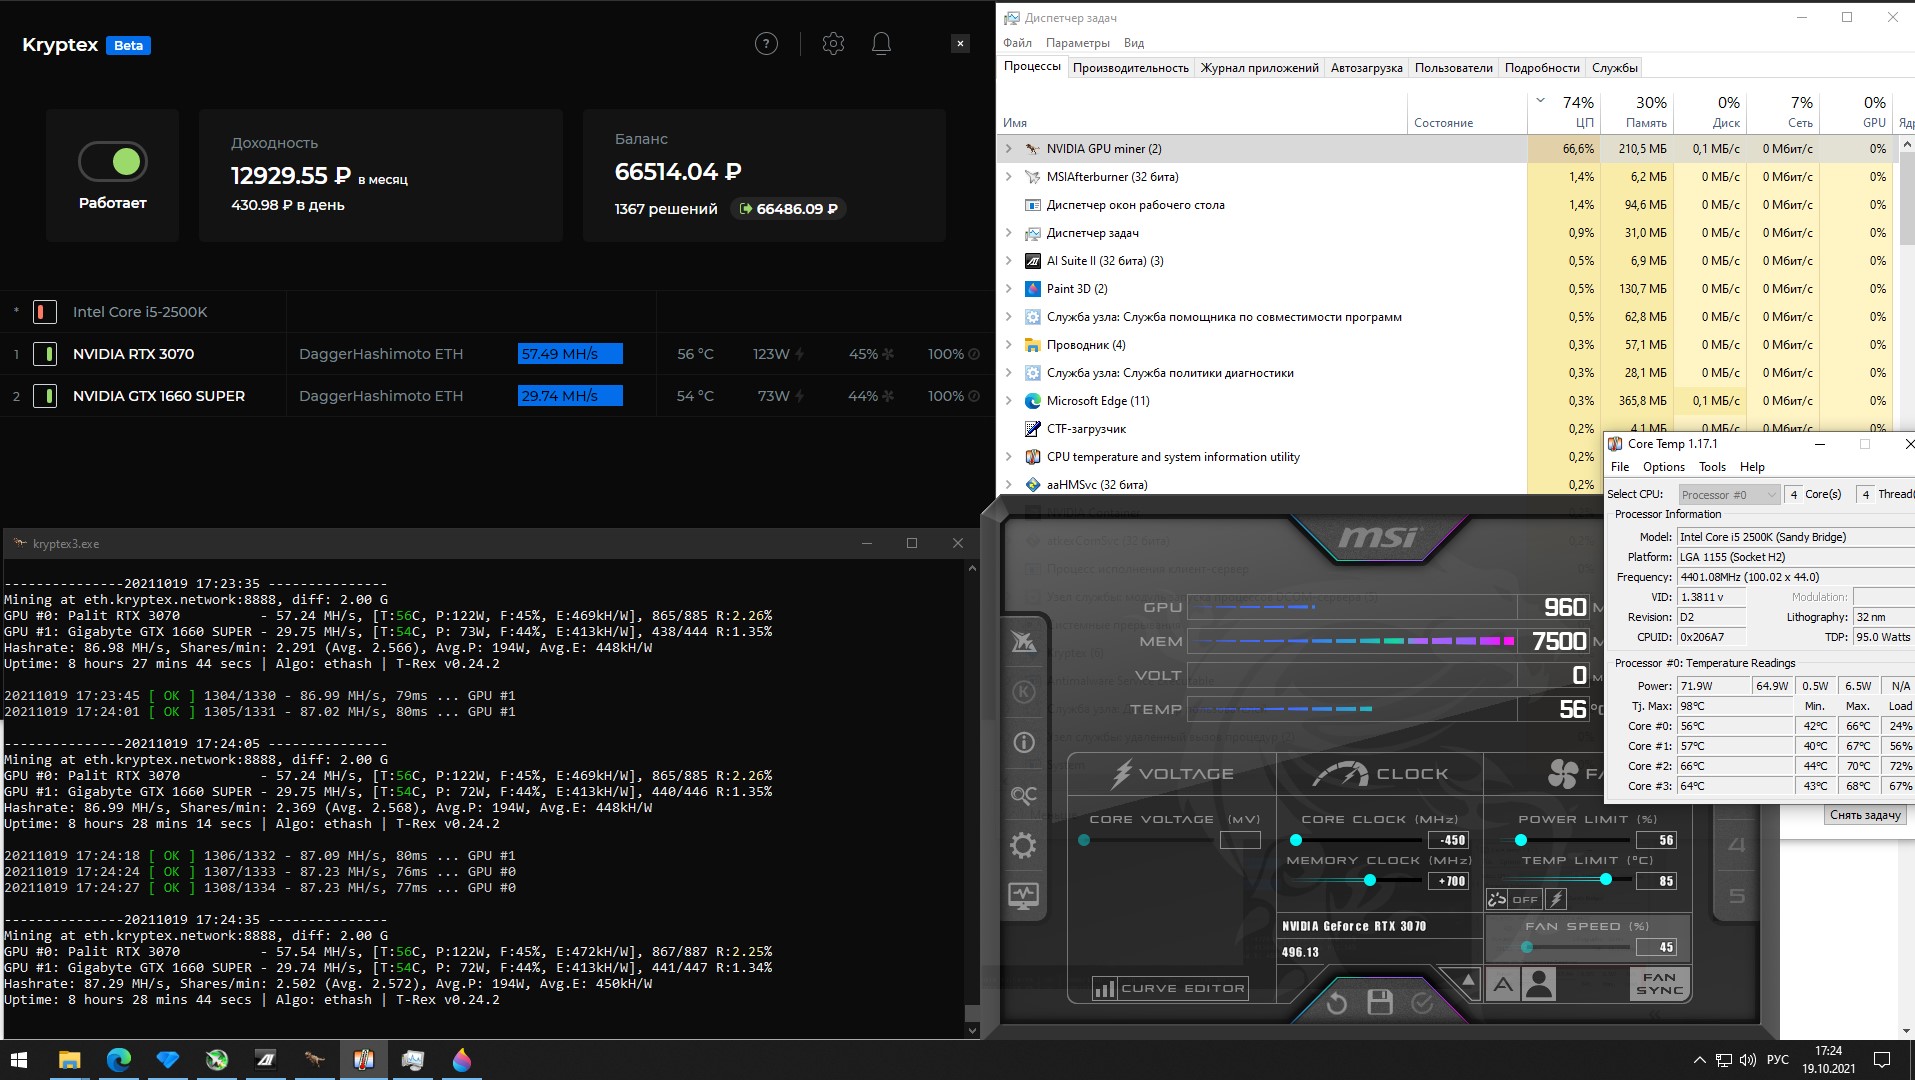Open T-Rex miner taskbar icon
The height and width of the screenshot is (1080, 1915).
[314, 1060]
